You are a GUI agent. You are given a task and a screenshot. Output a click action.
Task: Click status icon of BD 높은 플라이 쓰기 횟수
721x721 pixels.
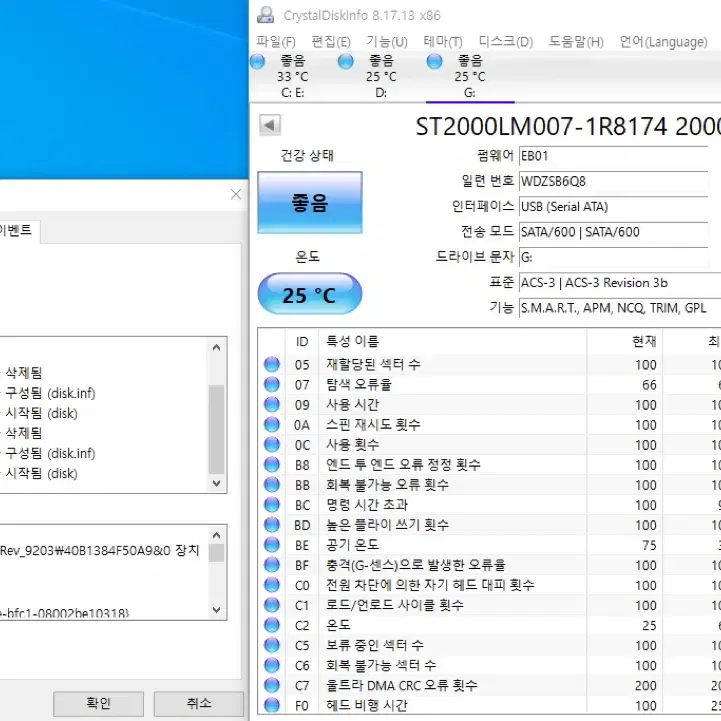coord(272,525)
